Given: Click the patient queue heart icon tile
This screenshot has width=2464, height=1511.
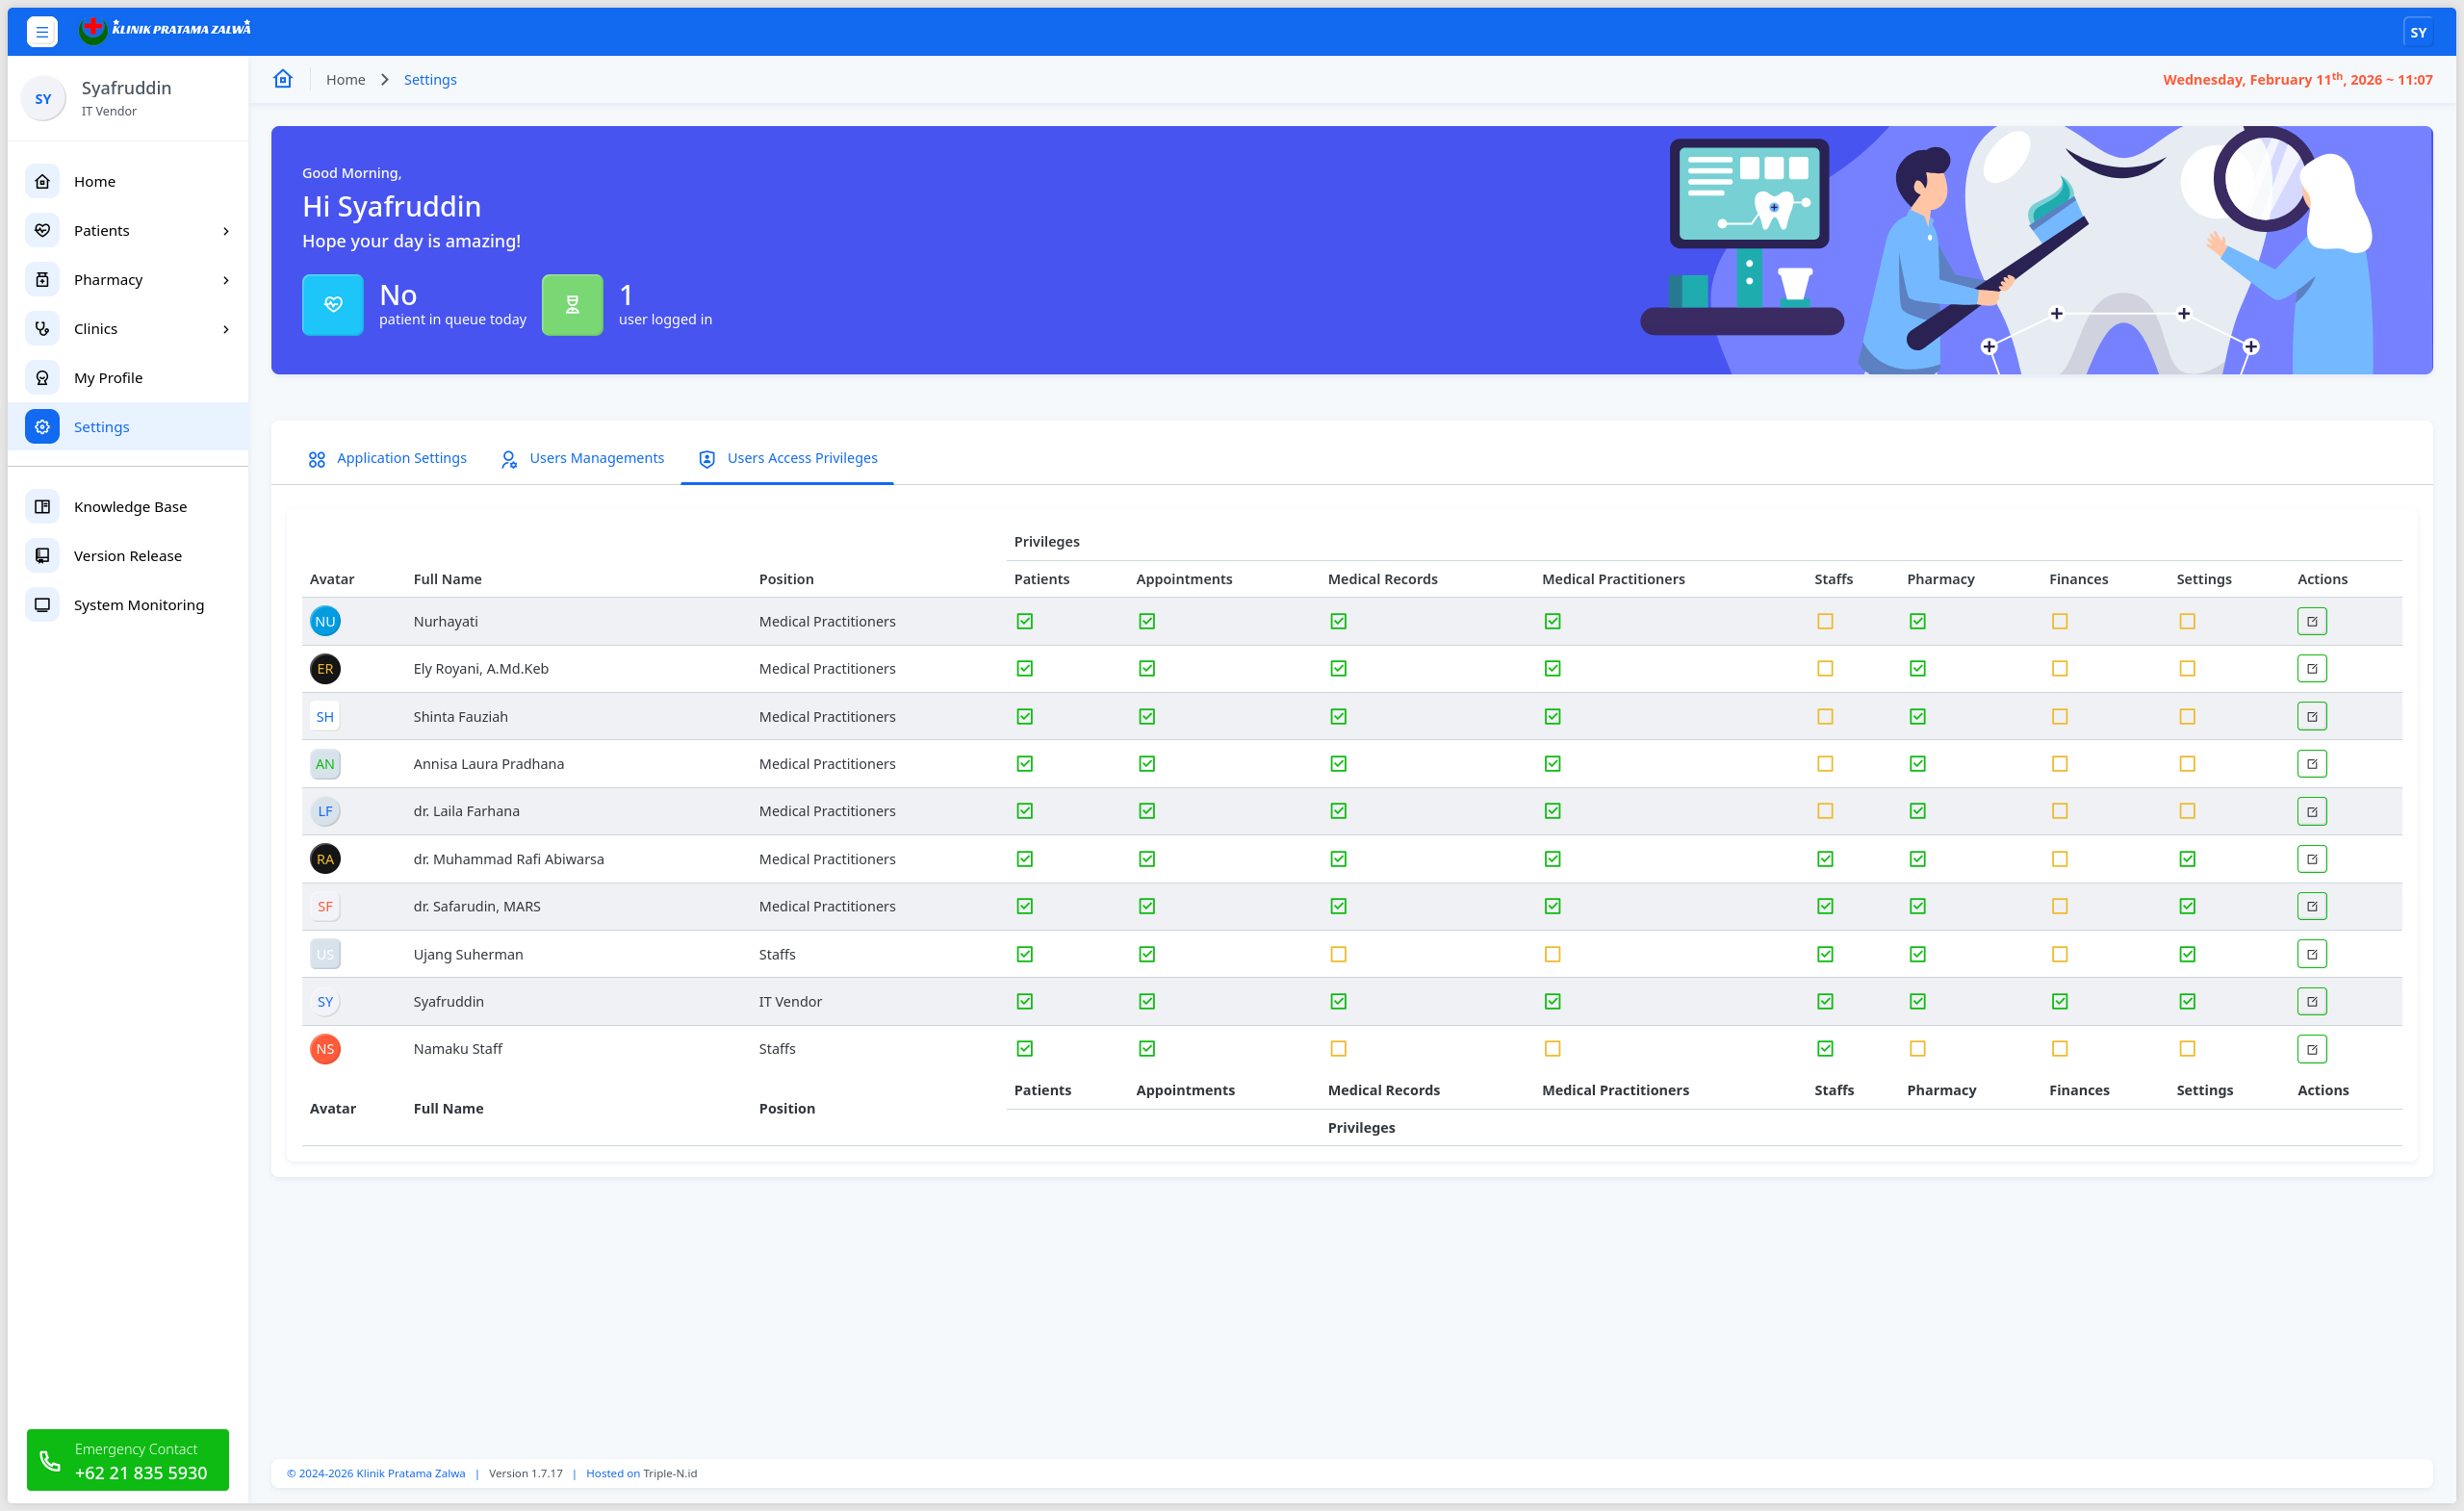Looking at the screenshot, I should (x=333, y=305).
